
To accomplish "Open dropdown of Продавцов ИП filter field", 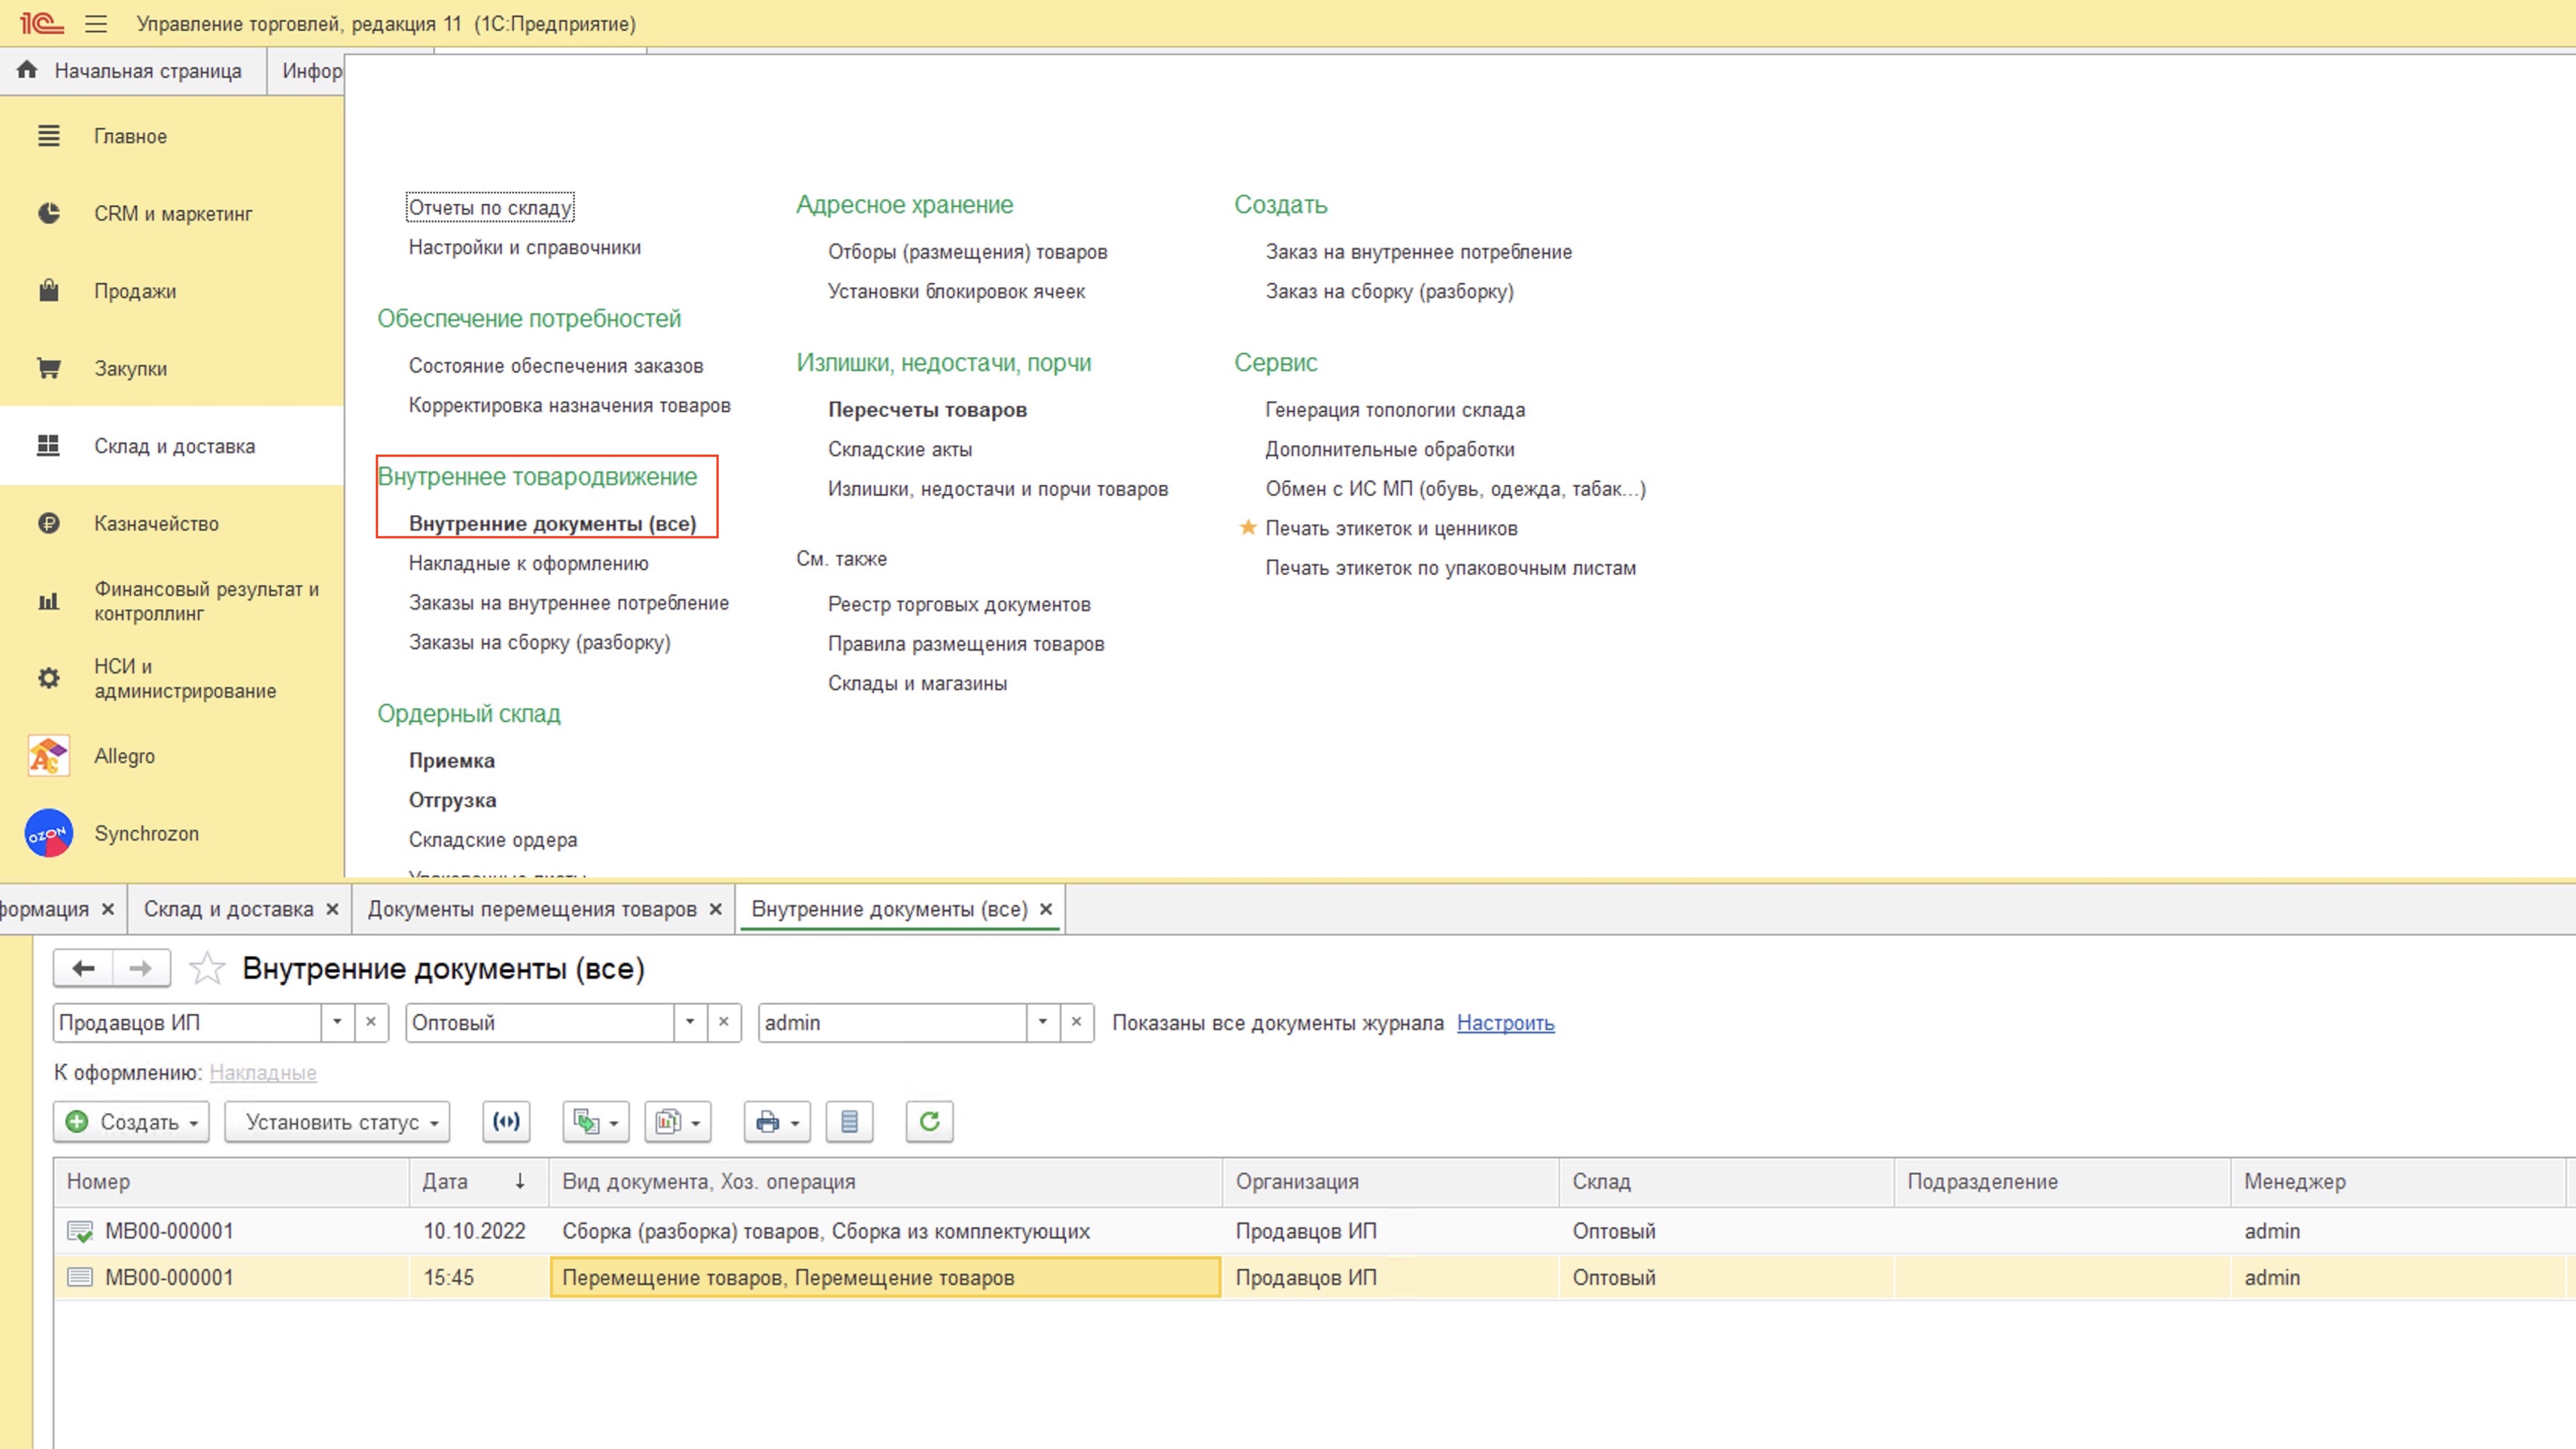I will [337, 1022].
